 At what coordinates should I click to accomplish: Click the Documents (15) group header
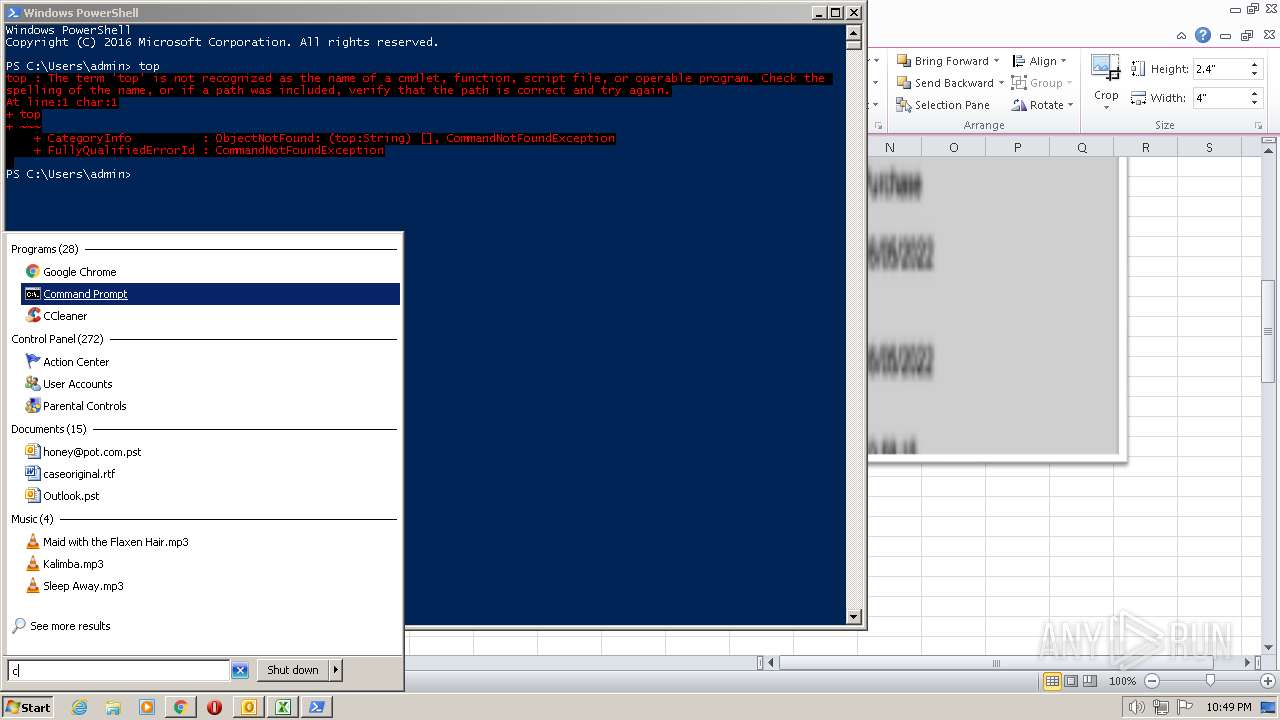pyautogui.click(x=49, y=429)
